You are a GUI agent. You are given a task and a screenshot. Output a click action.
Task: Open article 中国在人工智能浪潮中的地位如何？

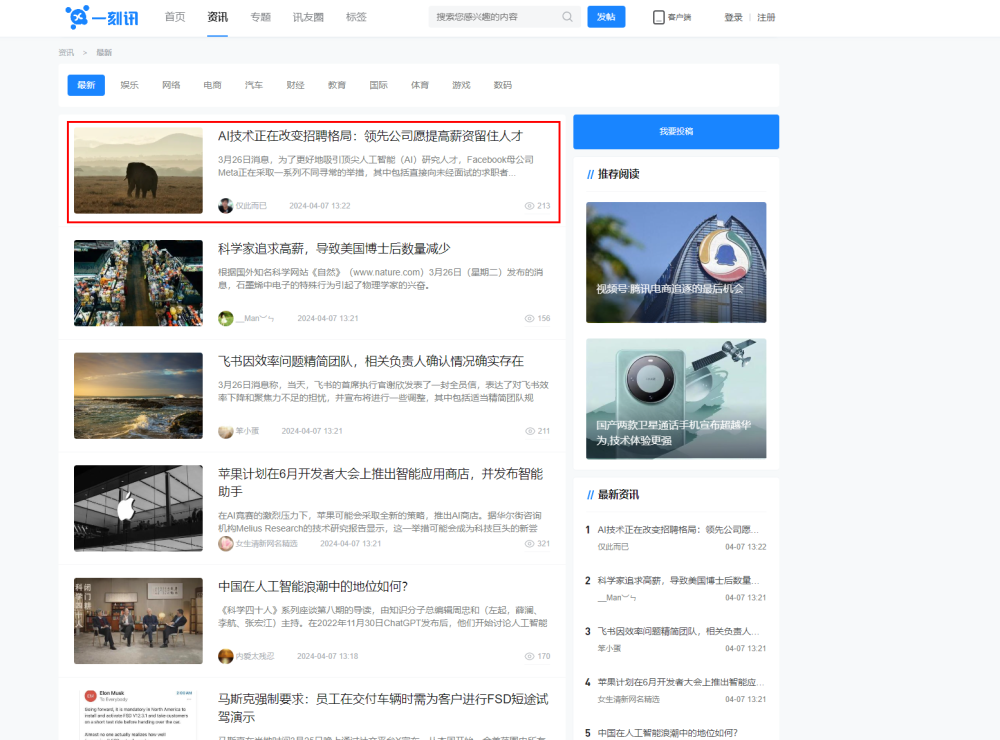click(x=313, y=587)
